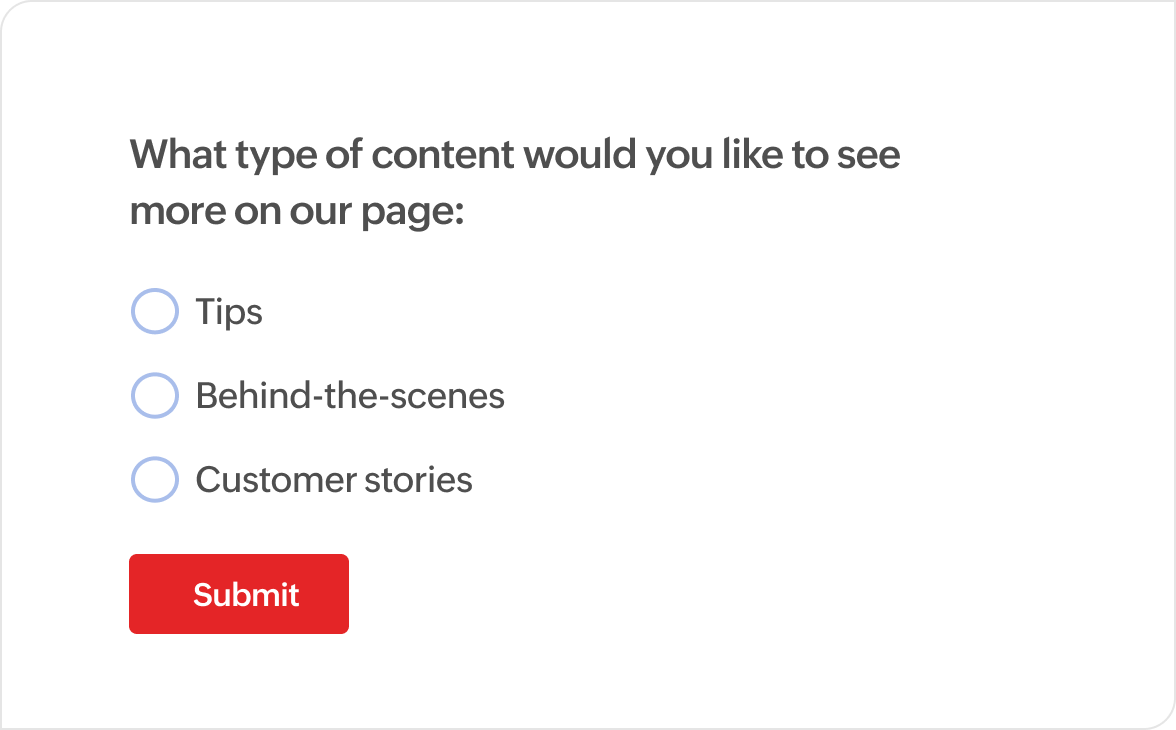Click the word "Customer" in the third option
1176x730 pixels.
[x=276, y=479]
